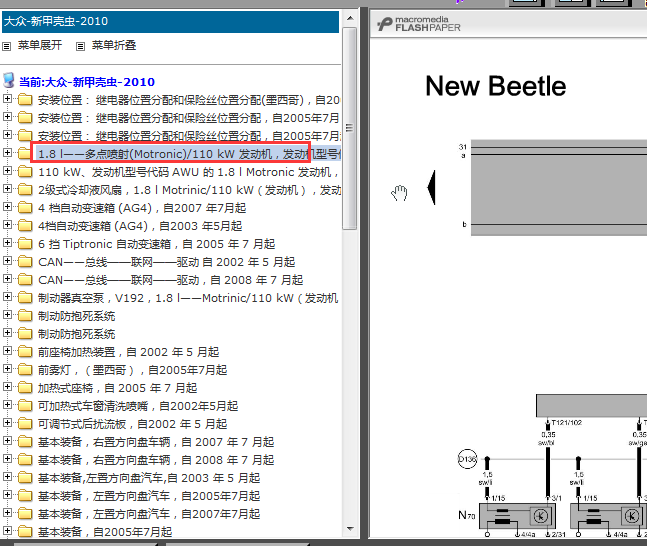Open 基本装备 左置方向盘汽车 自2005年7月起
647x546 pixels.
pos(149,496)
